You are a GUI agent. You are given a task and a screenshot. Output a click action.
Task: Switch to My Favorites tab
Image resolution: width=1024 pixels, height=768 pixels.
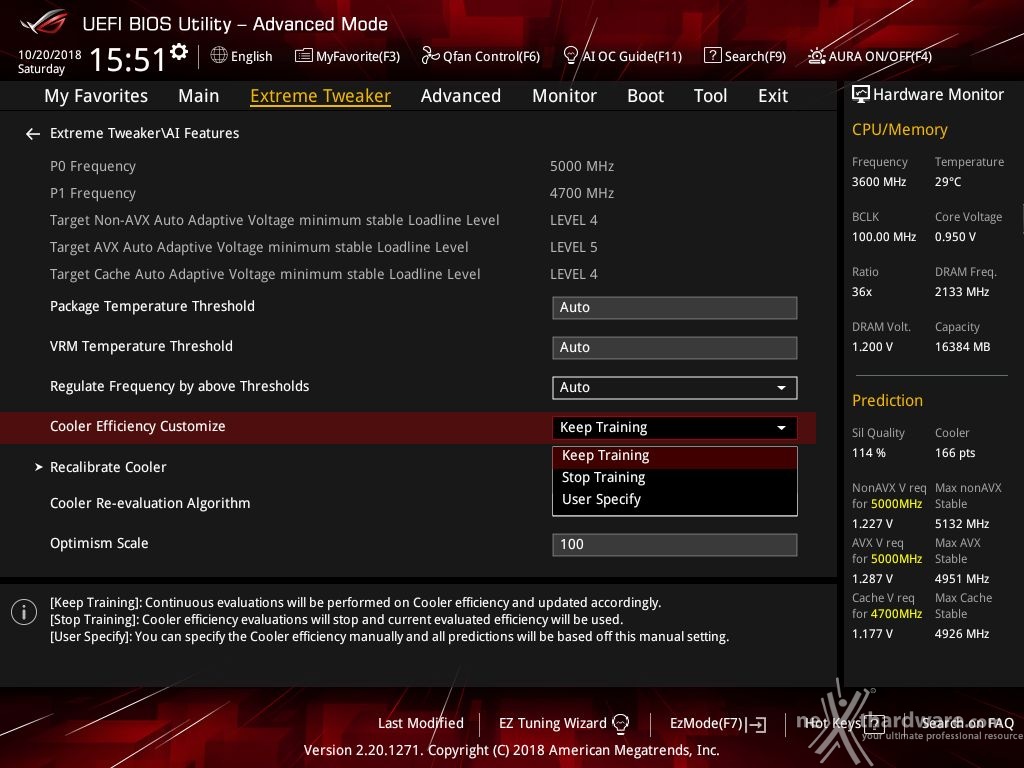click(96, 96)
